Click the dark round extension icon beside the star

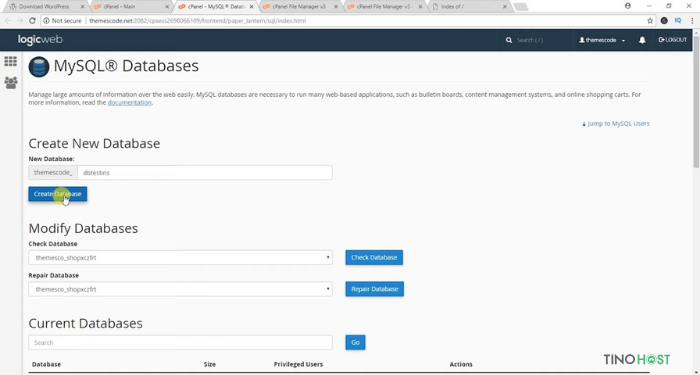[x=664, y=21]
